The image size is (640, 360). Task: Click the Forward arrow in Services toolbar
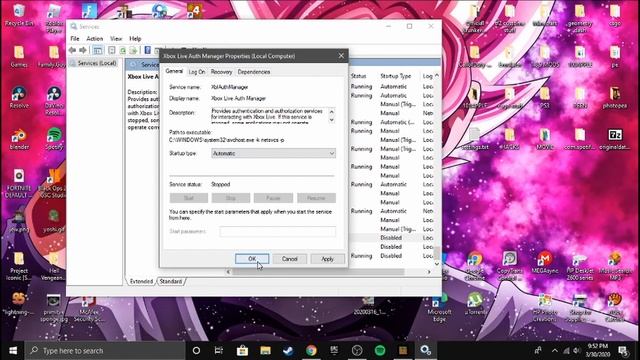pyautogui.click(x=83, y=50)
